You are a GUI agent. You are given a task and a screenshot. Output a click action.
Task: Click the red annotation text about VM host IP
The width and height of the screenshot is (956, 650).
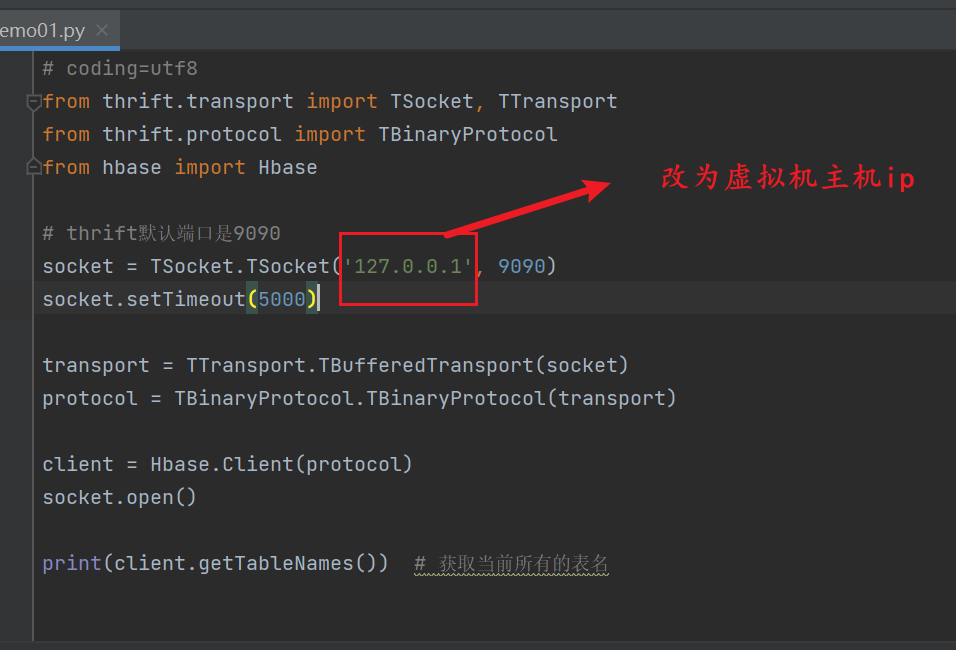pos(790,177)
